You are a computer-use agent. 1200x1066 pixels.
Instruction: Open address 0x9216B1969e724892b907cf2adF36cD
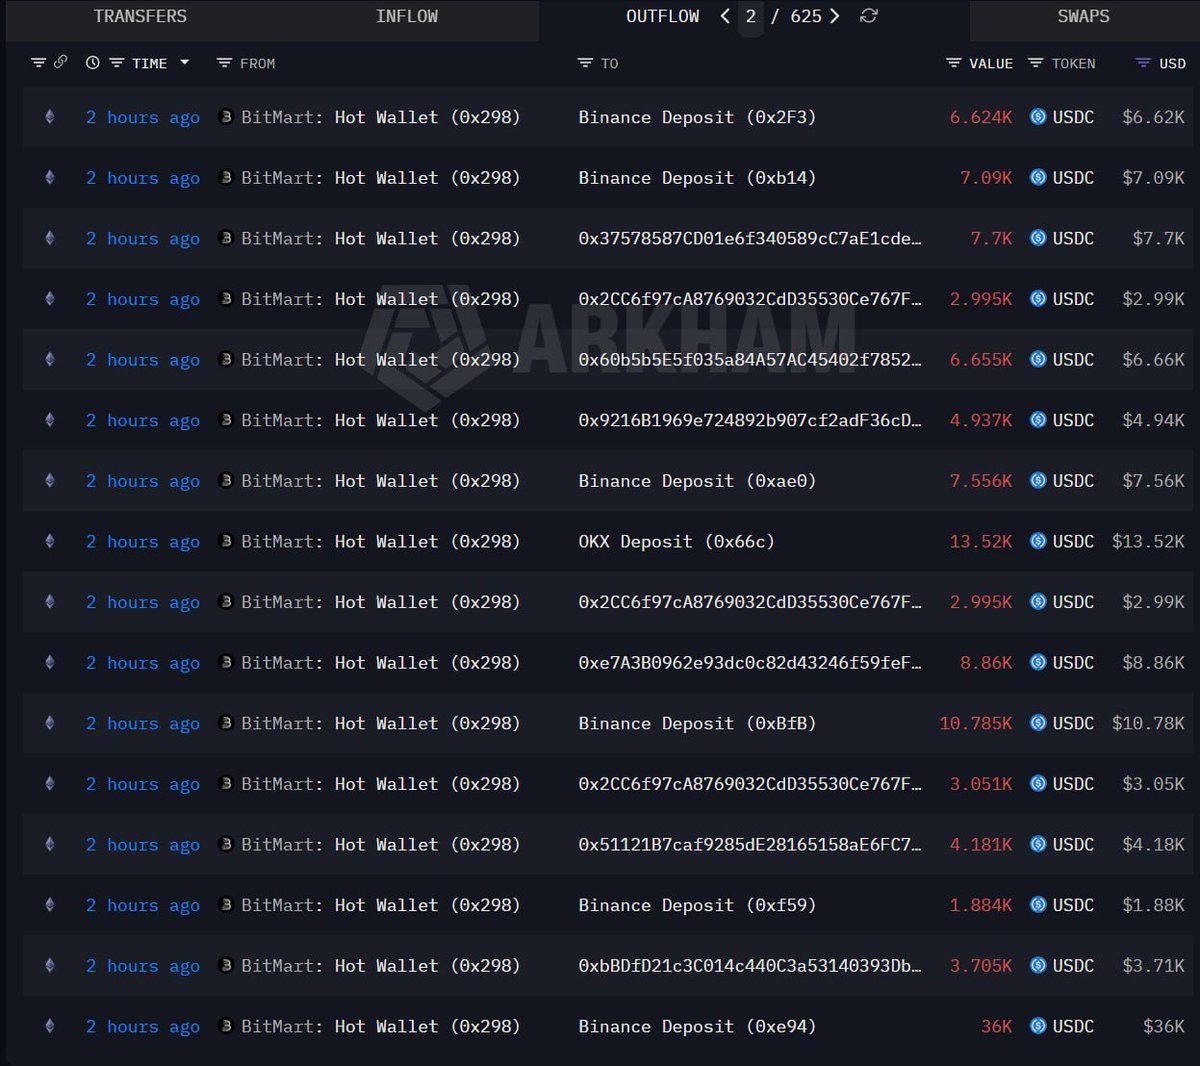(x=750, y=420)
